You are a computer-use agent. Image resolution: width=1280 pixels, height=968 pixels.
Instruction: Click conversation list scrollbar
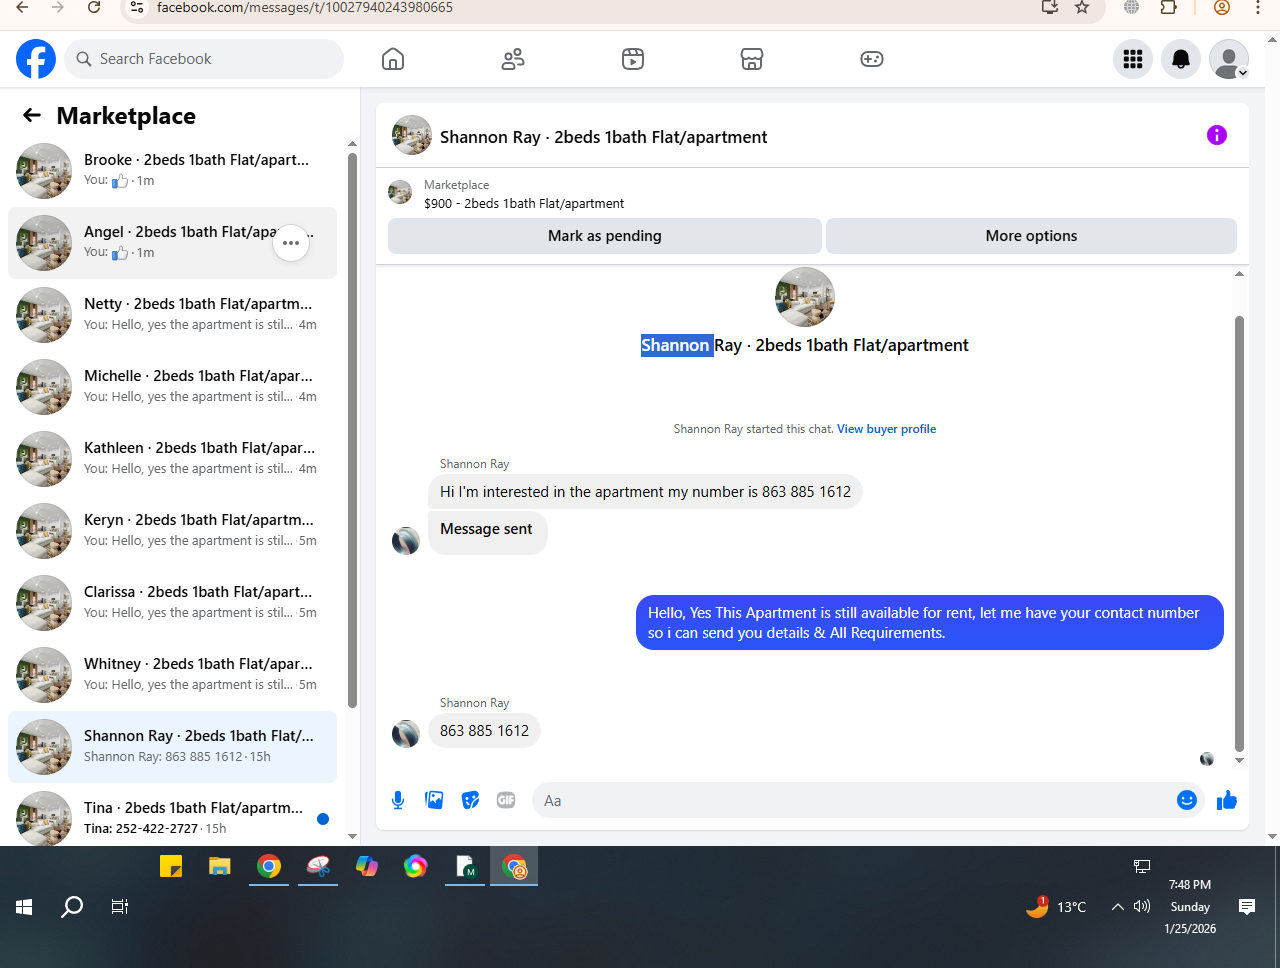tap(352, 430)
